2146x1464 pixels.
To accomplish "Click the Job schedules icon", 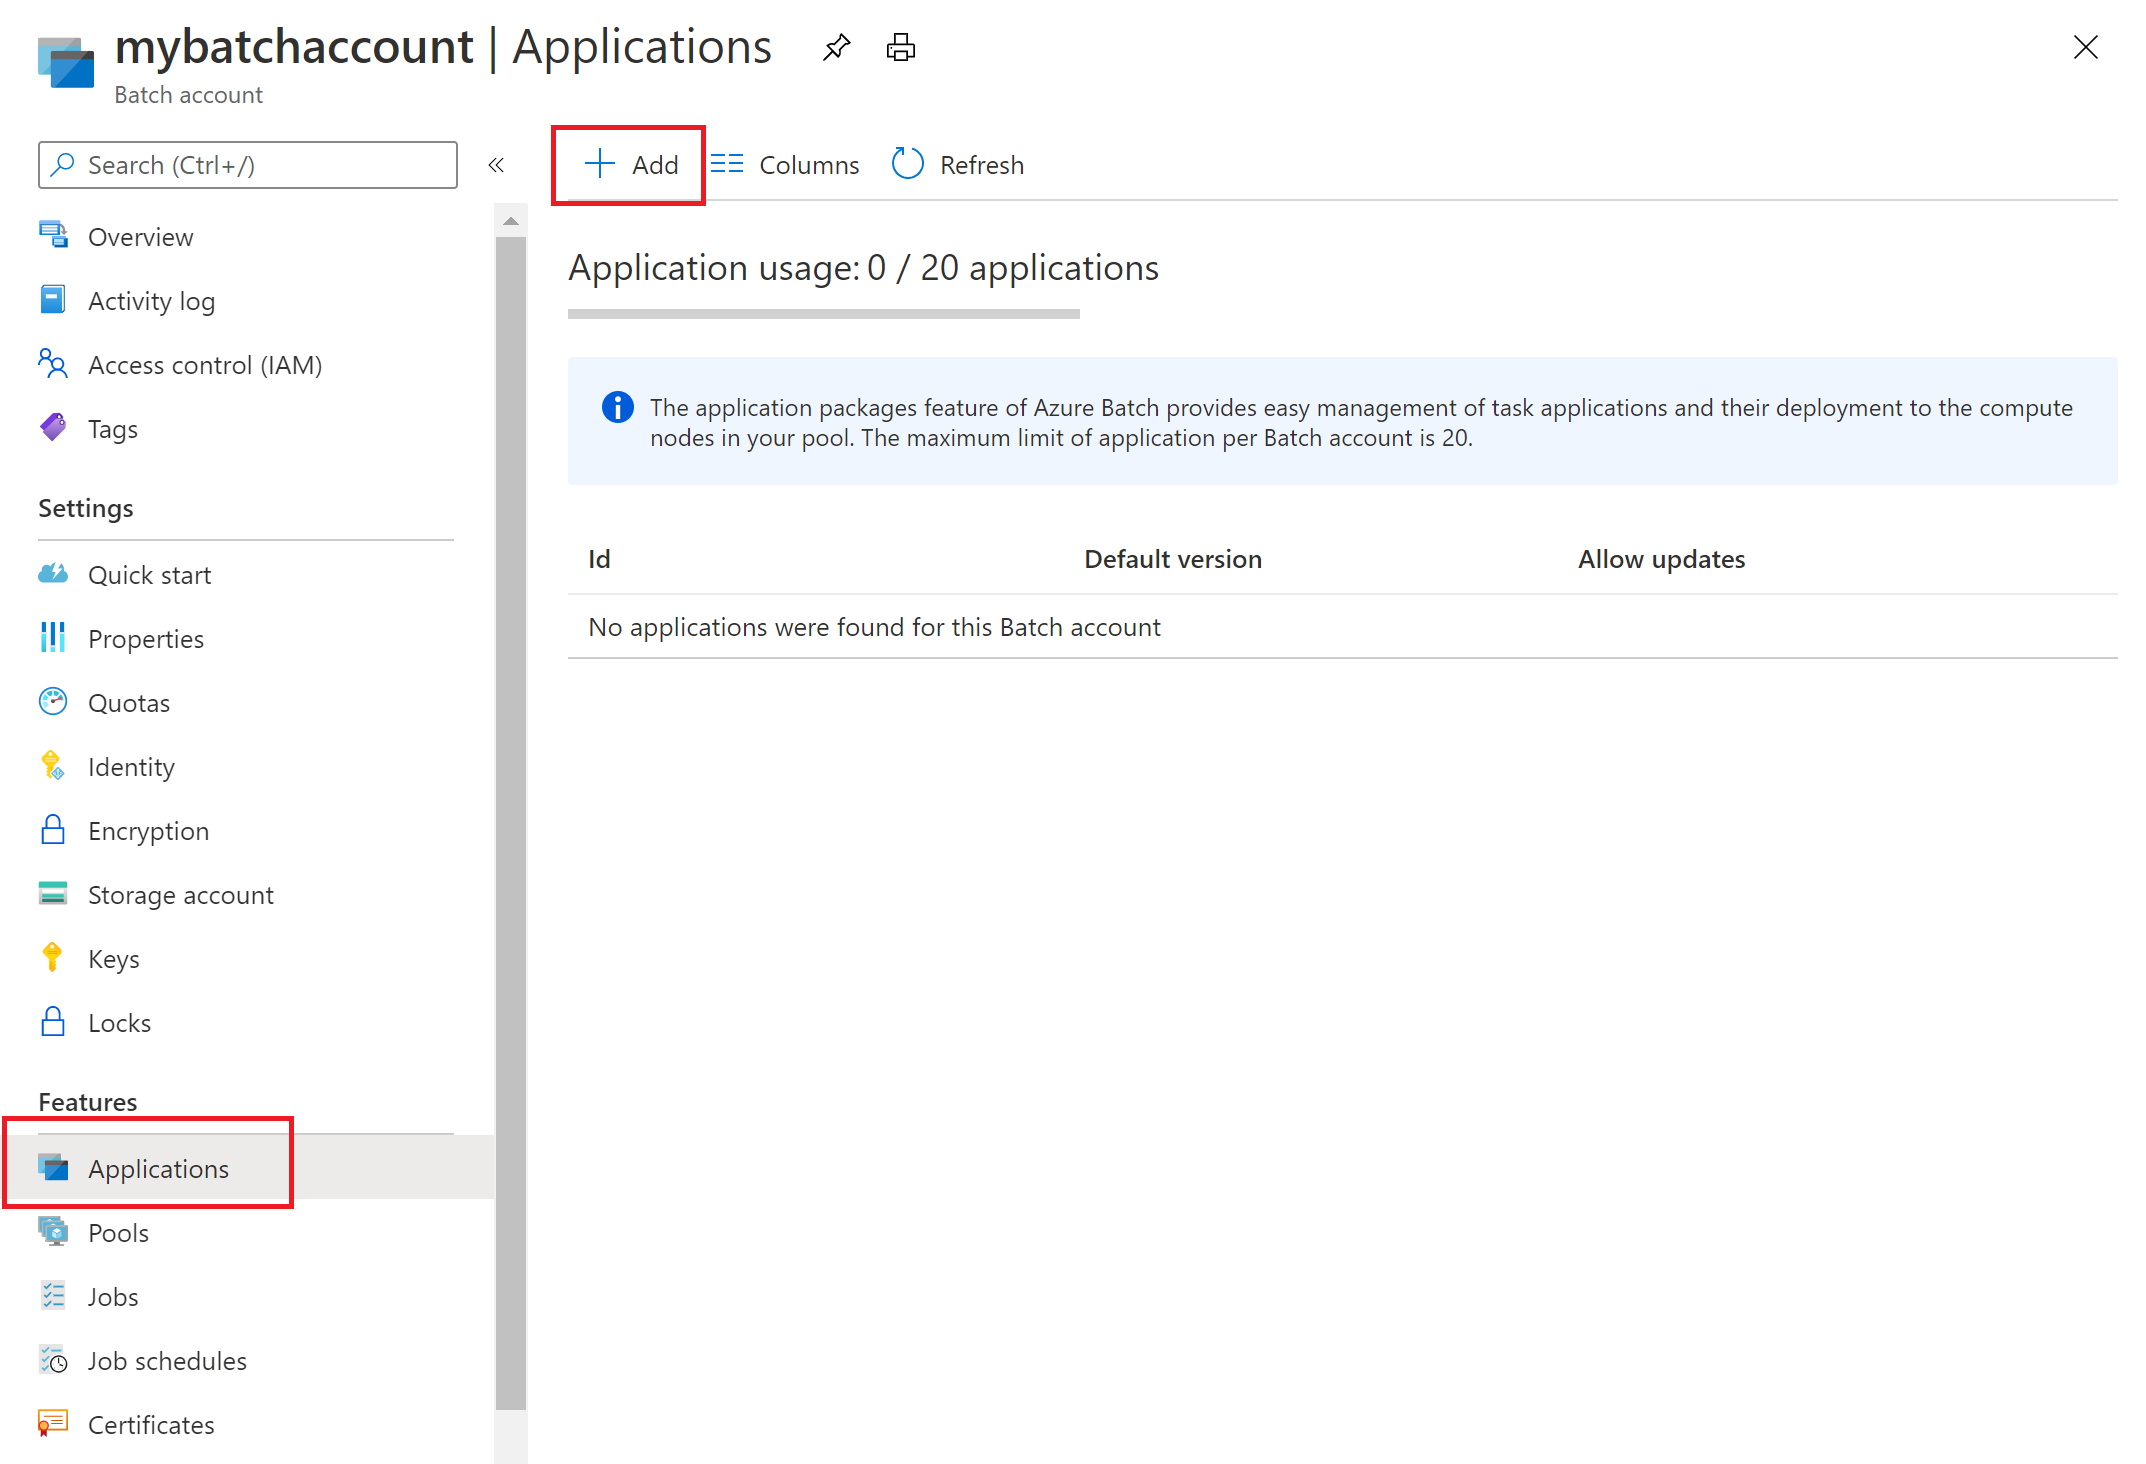I will (x=53, y=1360).
